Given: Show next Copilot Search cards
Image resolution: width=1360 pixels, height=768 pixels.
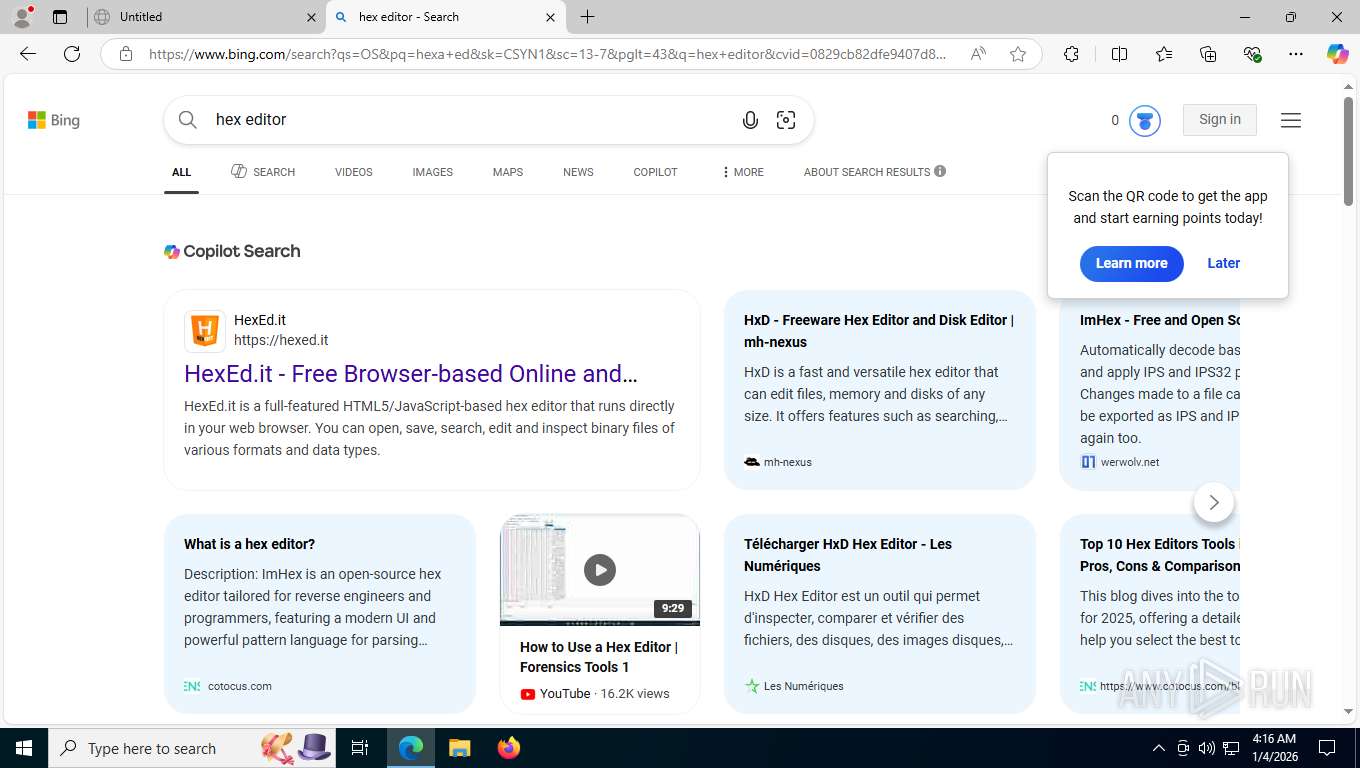Looking at the screenshot, I should coord(1214,502).
